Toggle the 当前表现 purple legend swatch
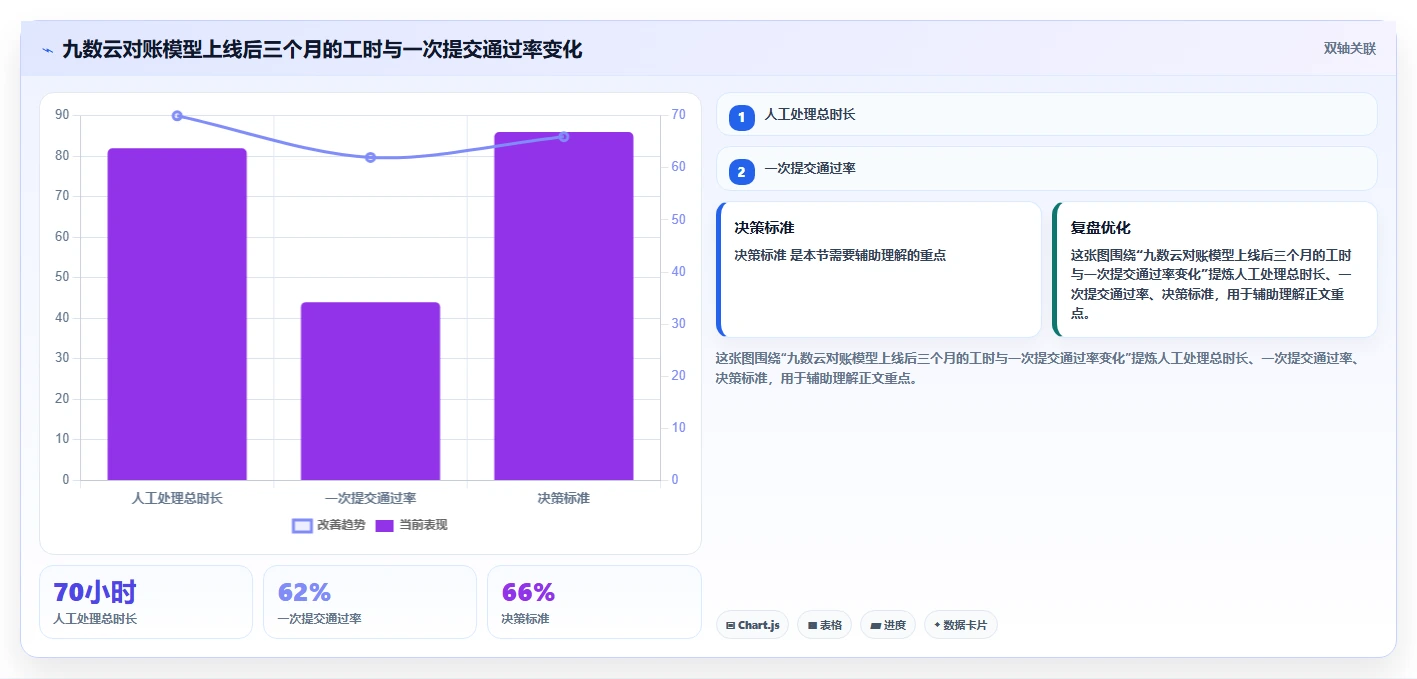1417x679 pixels. [x=385, y=525]
